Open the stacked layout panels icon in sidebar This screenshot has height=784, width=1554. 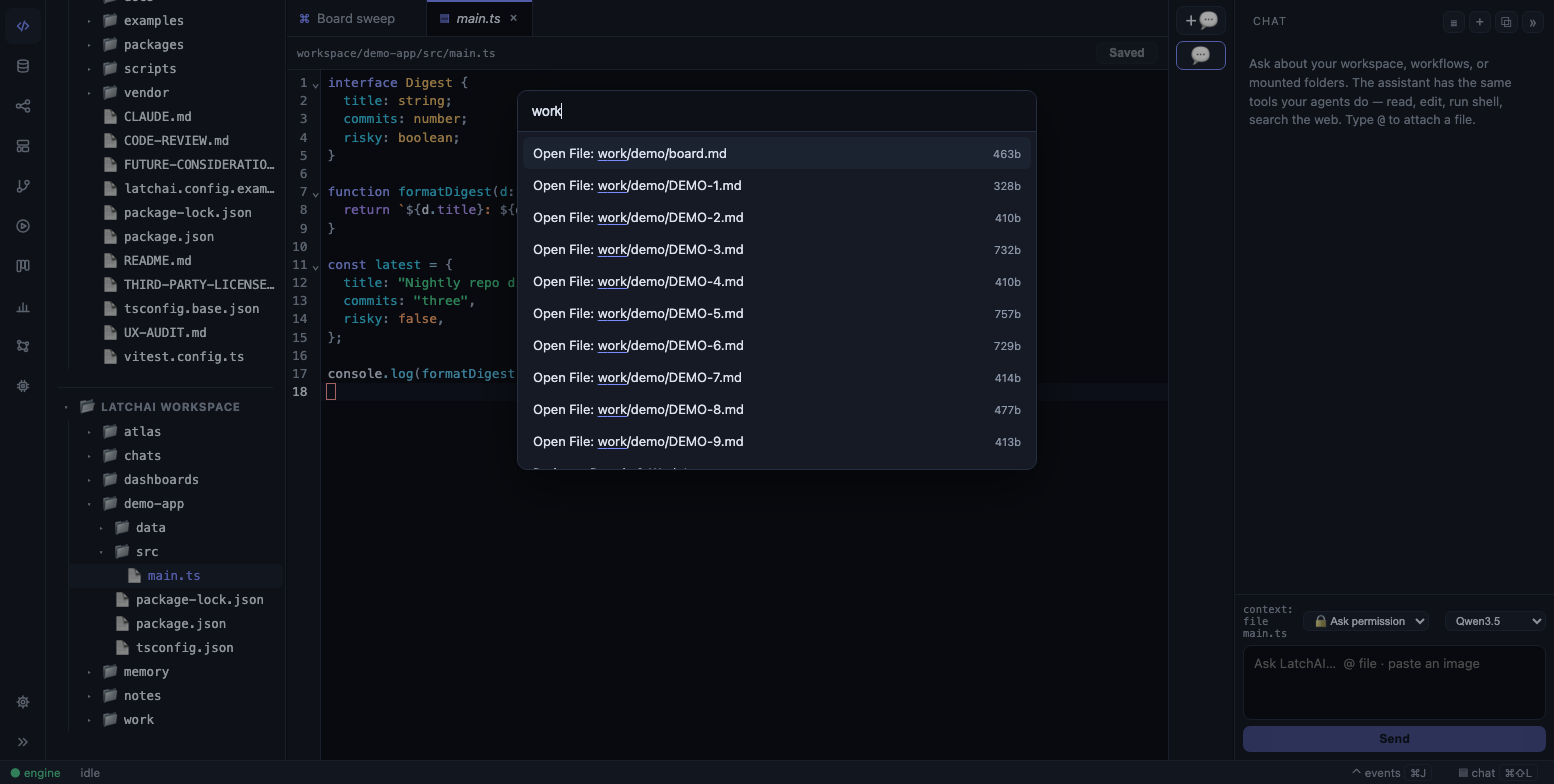coord(23,146)
